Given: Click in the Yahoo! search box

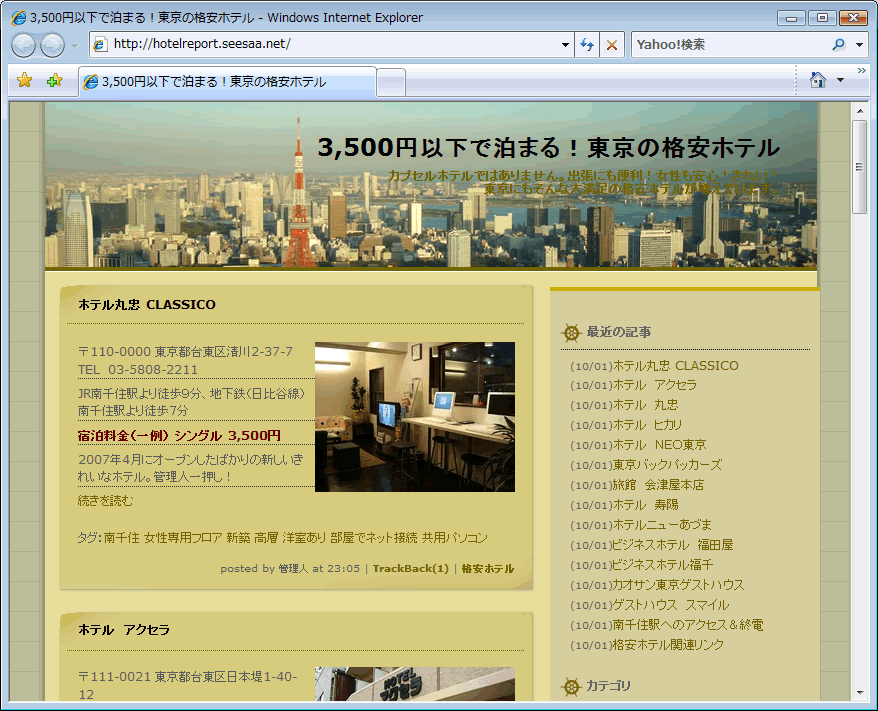Looking at the screenshot, I should coord(730,45).
